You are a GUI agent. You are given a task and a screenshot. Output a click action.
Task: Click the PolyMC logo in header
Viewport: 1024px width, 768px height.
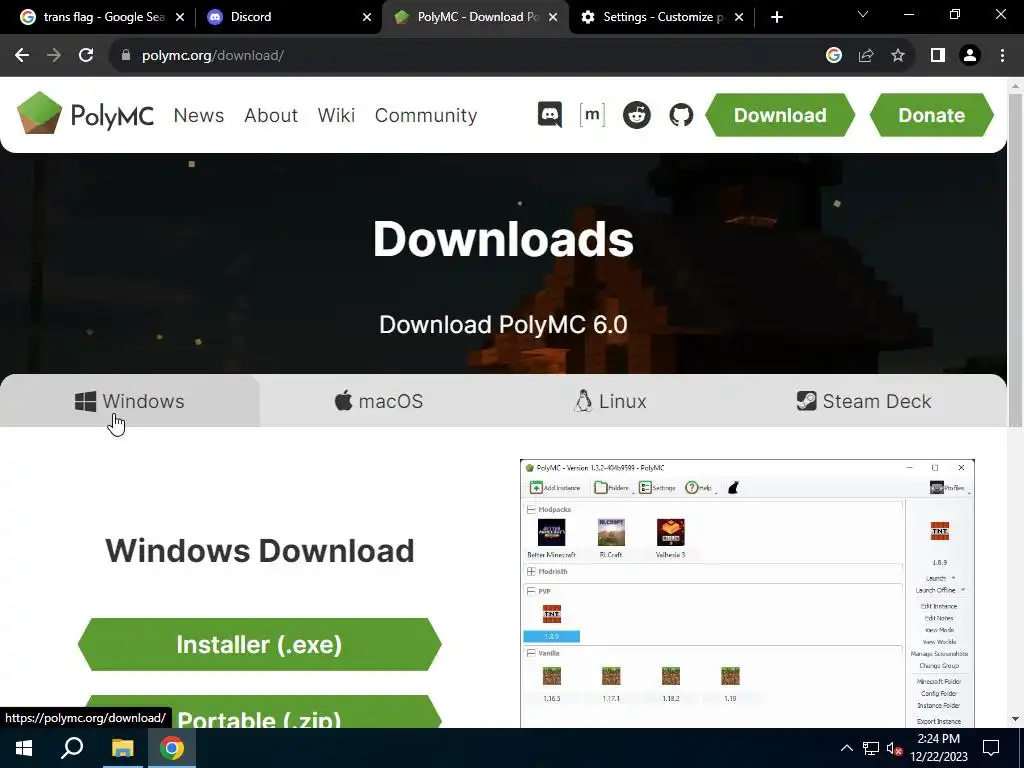coord(85,114)
